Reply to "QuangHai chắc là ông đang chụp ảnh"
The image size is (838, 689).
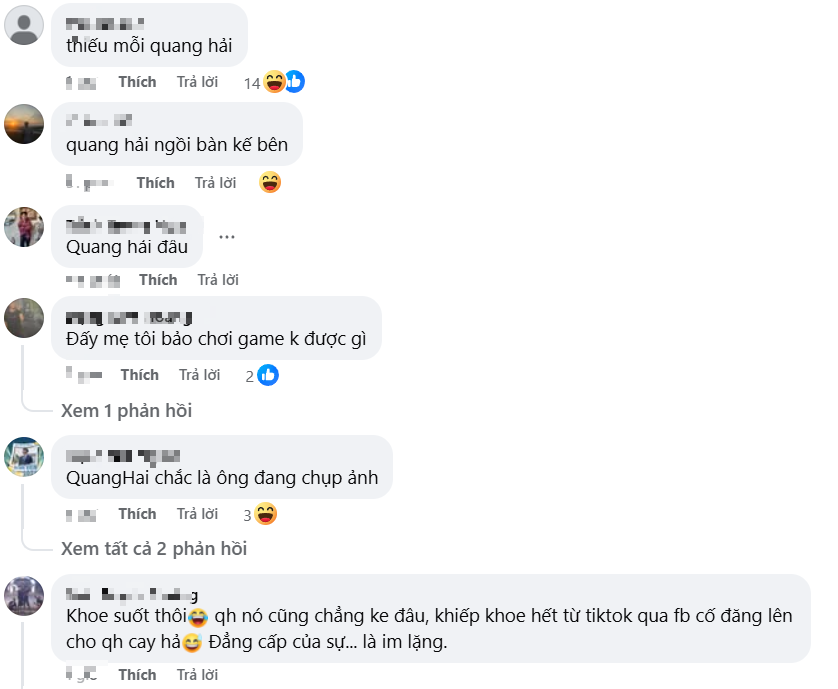coord(197,514)
